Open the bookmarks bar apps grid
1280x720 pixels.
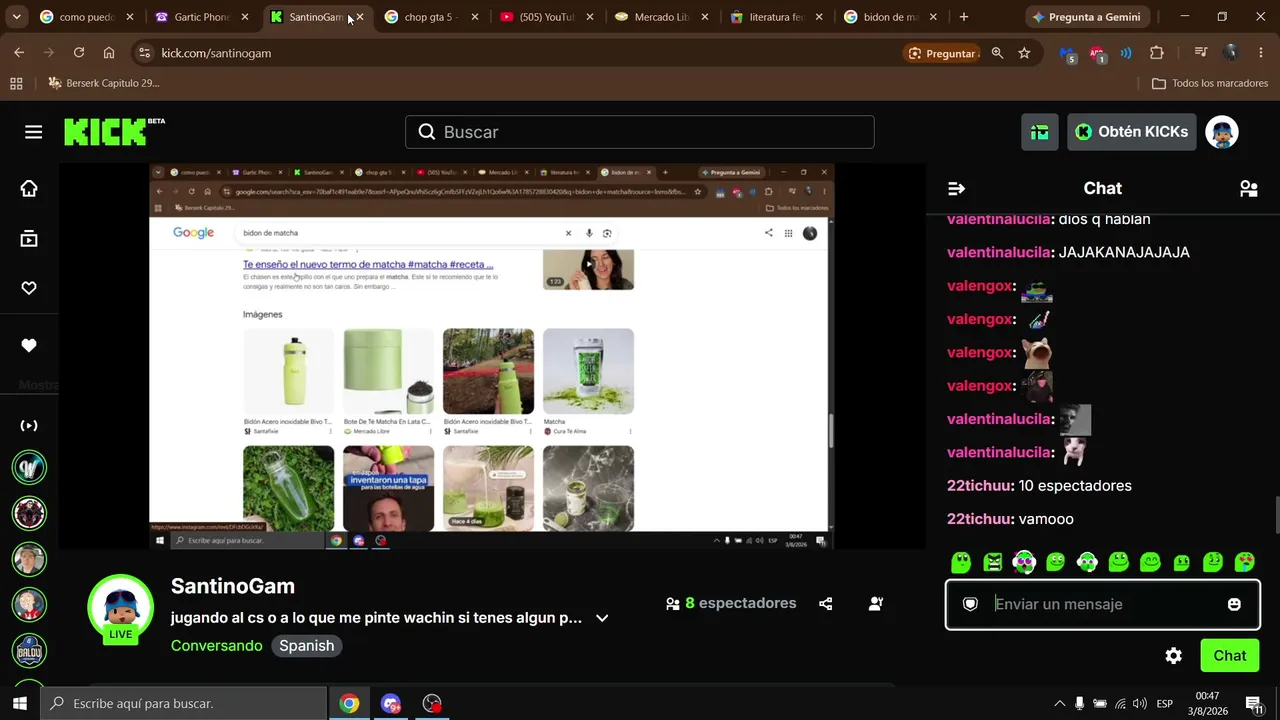pyautogui.click(x=16, y=83)
